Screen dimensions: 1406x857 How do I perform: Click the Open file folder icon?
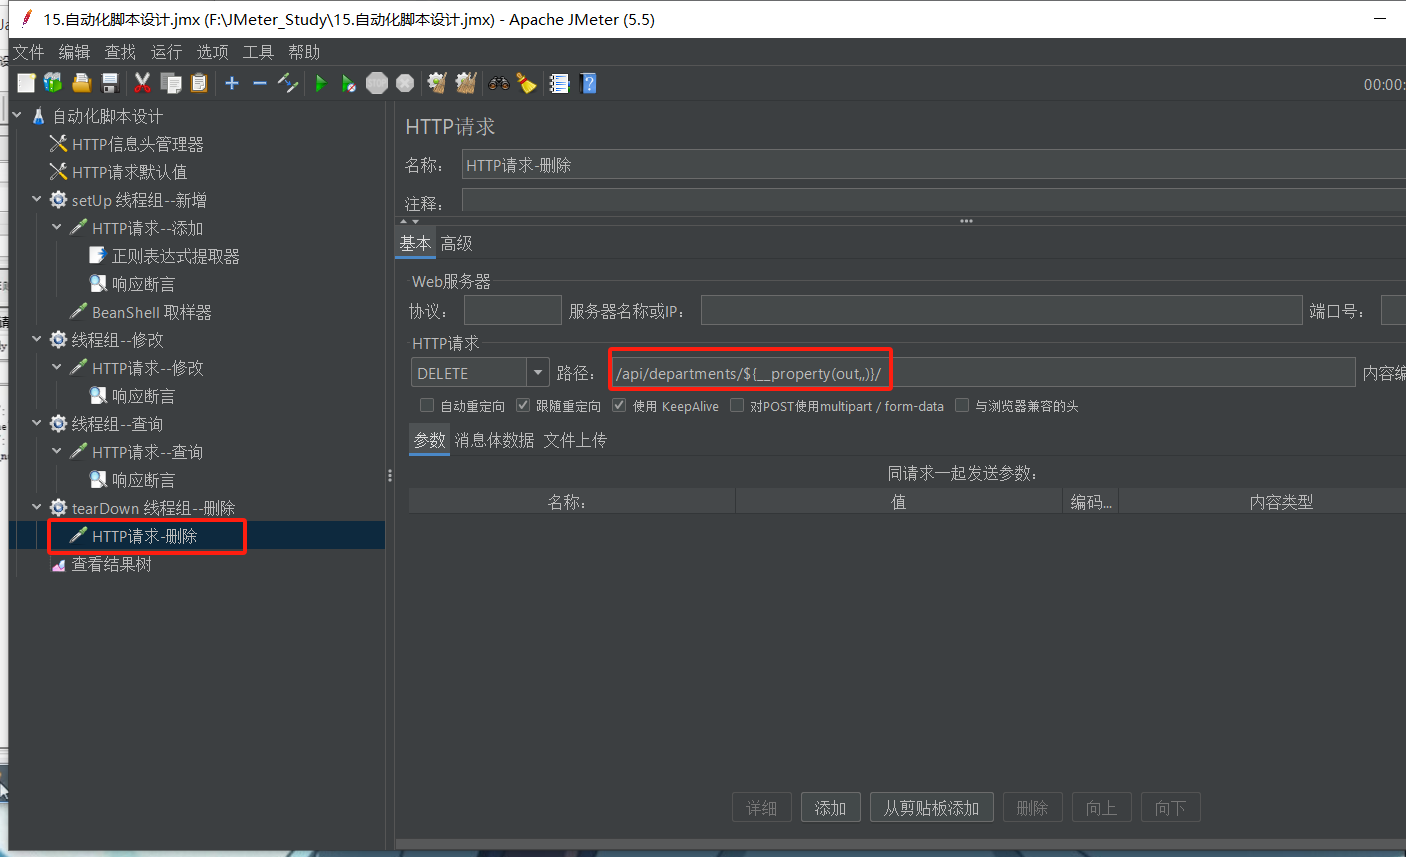coord(82,83)
